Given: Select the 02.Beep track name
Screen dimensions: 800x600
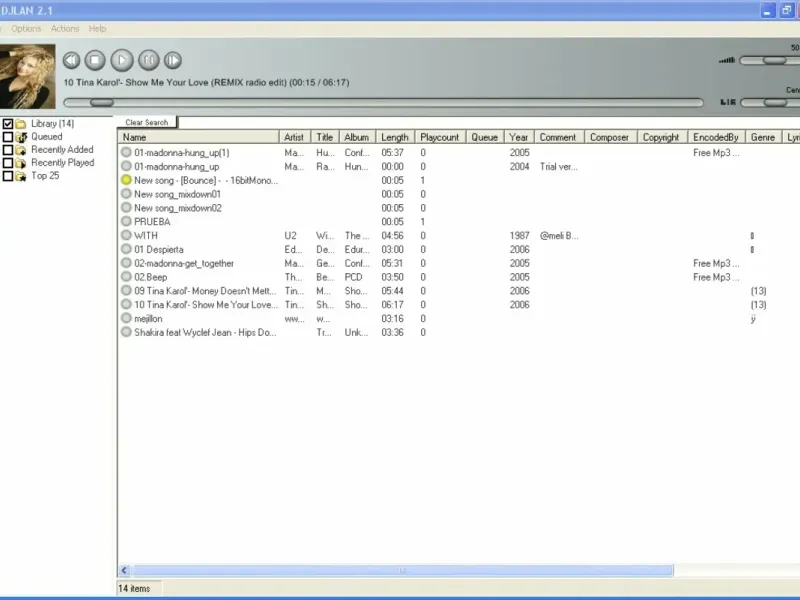Looking at the screenshot, I should (x=151, y=277).
